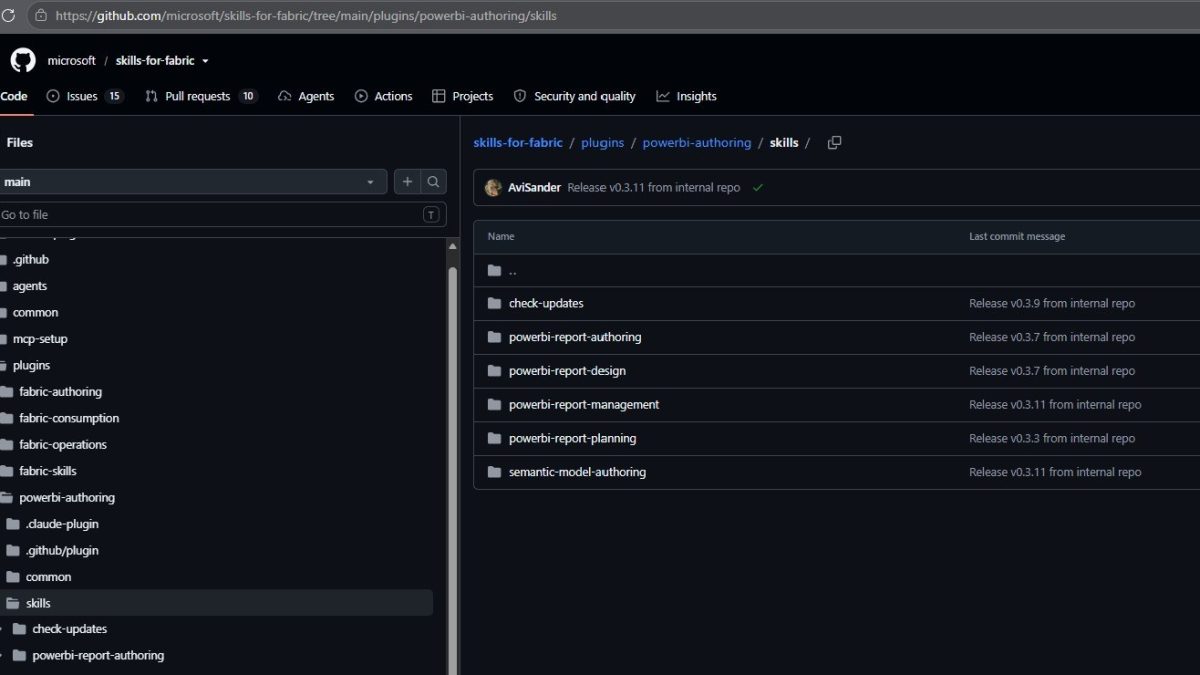Image resolution: width=1200 pixels, height=675 pixels.
Task: Open powerbi-report-planning folder in file list
Action: tap(572, 438)
